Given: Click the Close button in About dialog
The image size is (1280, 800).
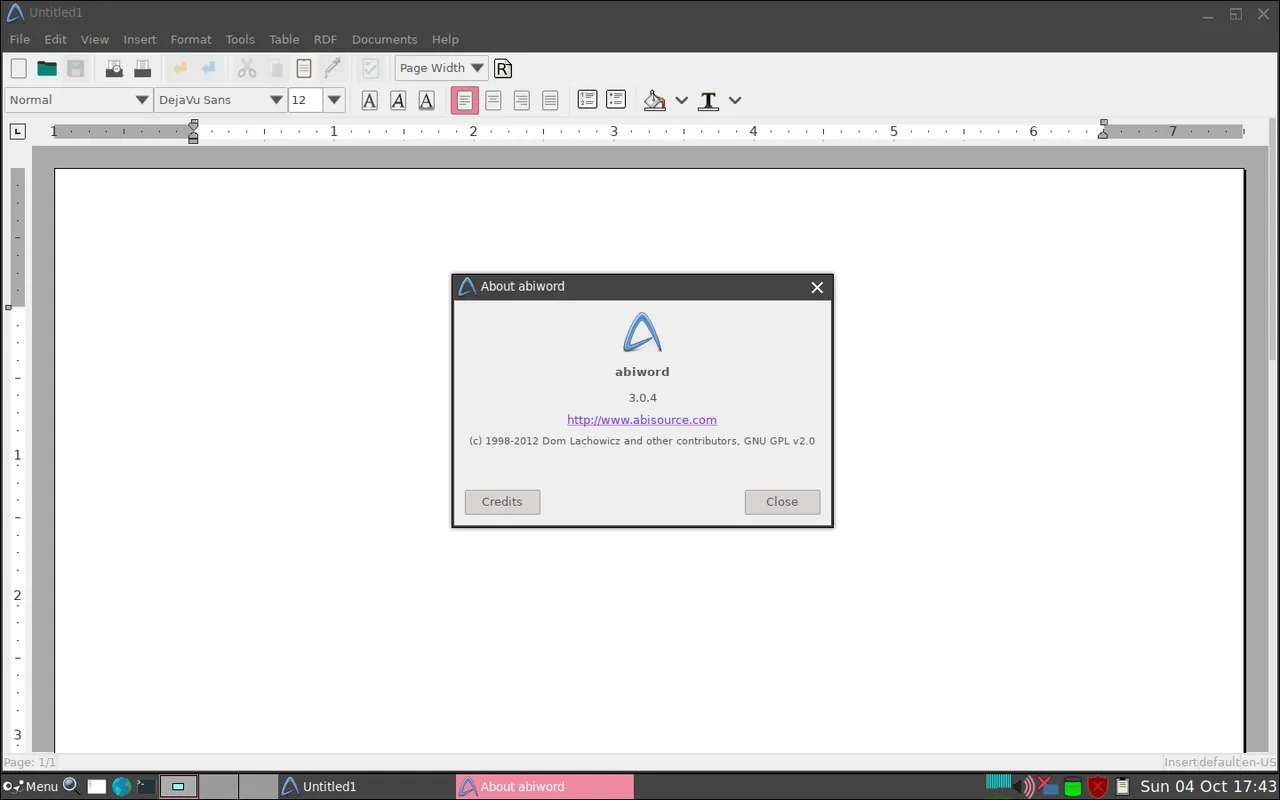Looking at the screenshot, I should [782, 502].
